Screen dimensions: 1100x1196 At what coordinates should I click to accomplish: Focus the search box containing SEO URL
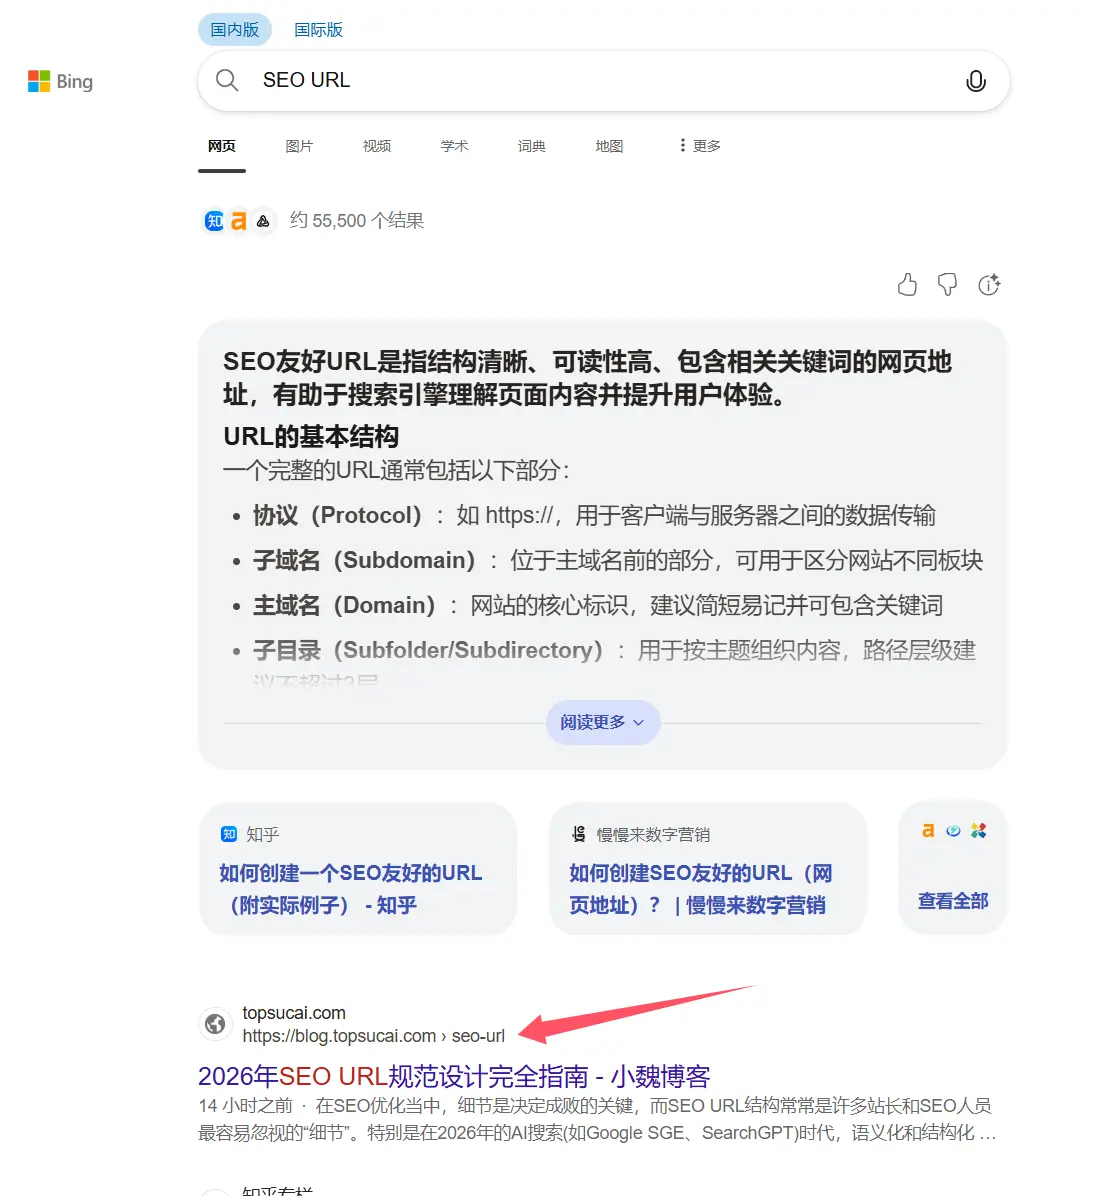click(603, 80)
